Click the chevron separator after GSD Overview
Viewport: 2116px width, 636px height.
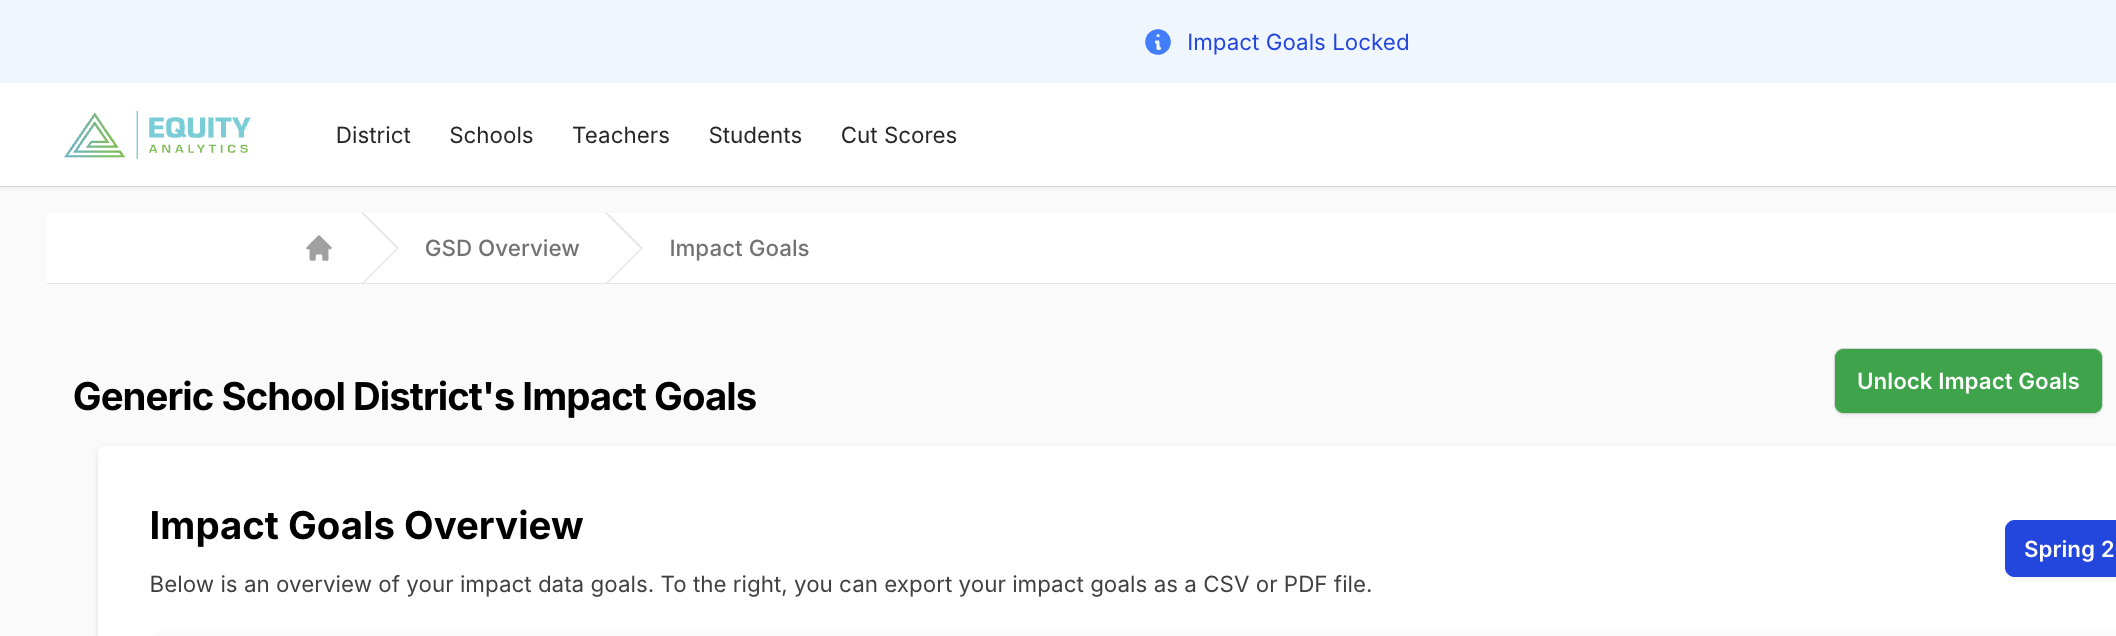[x=625, y=248]
